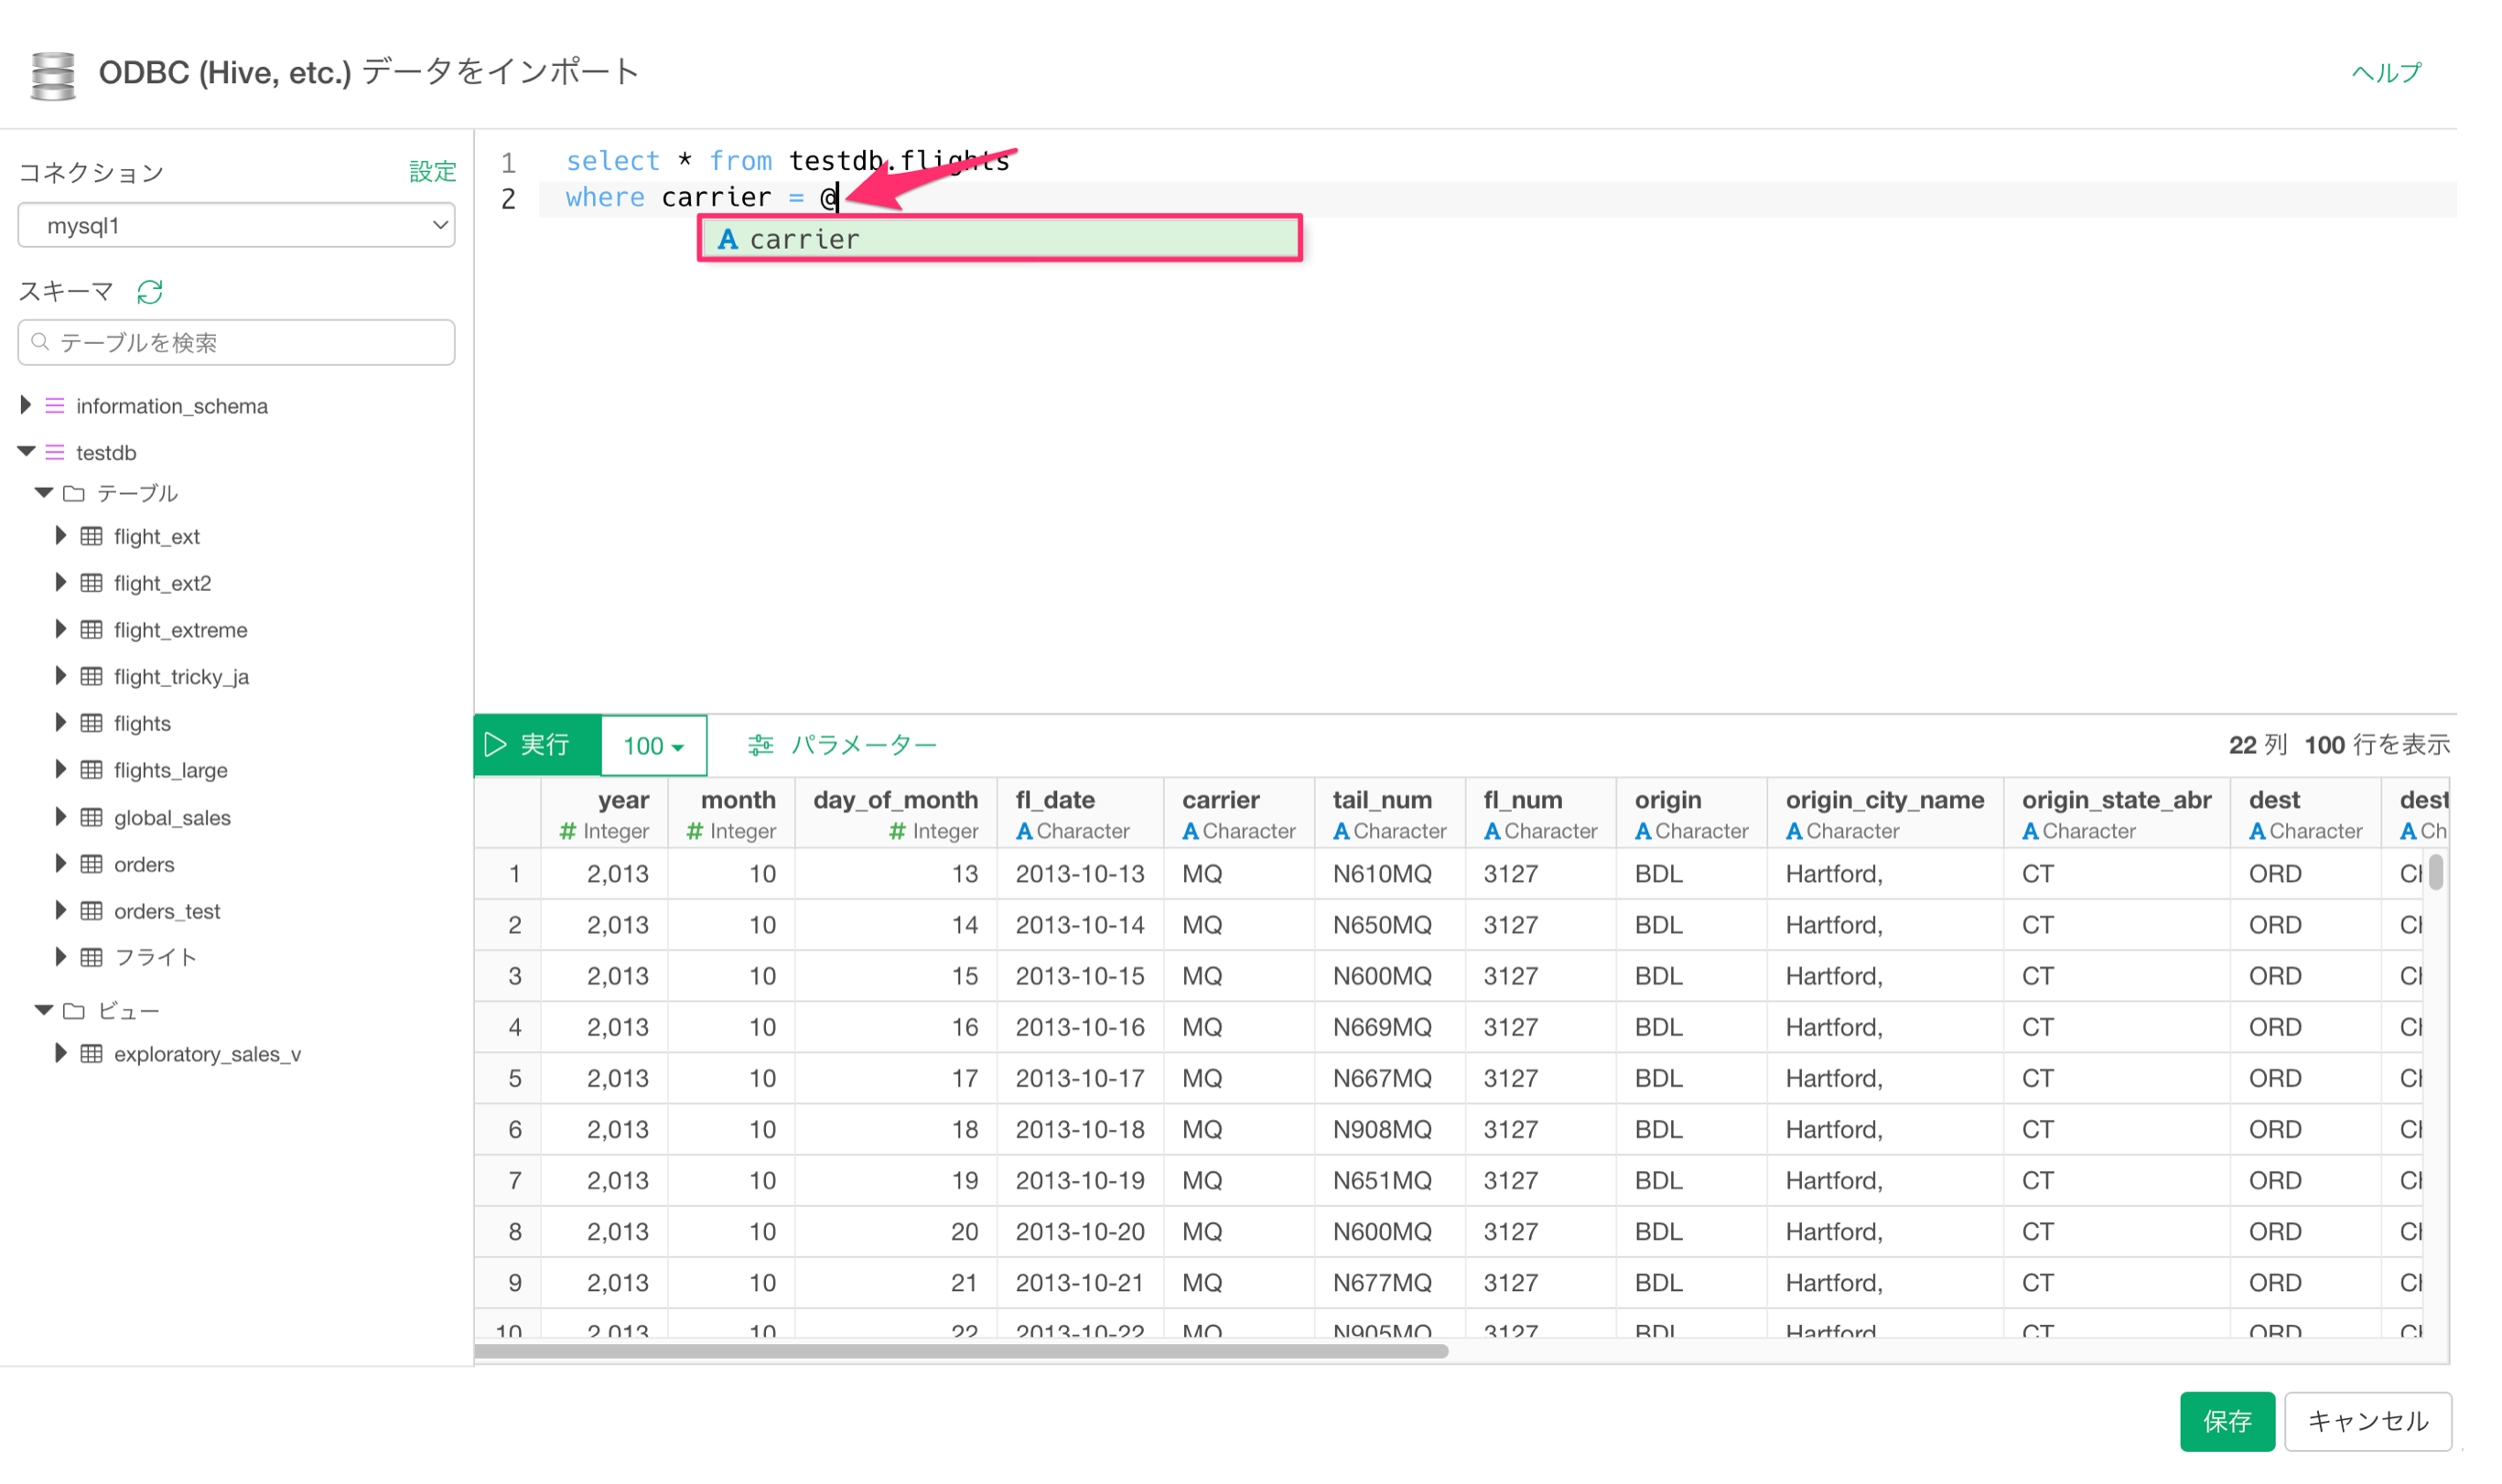Expand the exploratory_sales_v view columns

[x=61, y=1054]
